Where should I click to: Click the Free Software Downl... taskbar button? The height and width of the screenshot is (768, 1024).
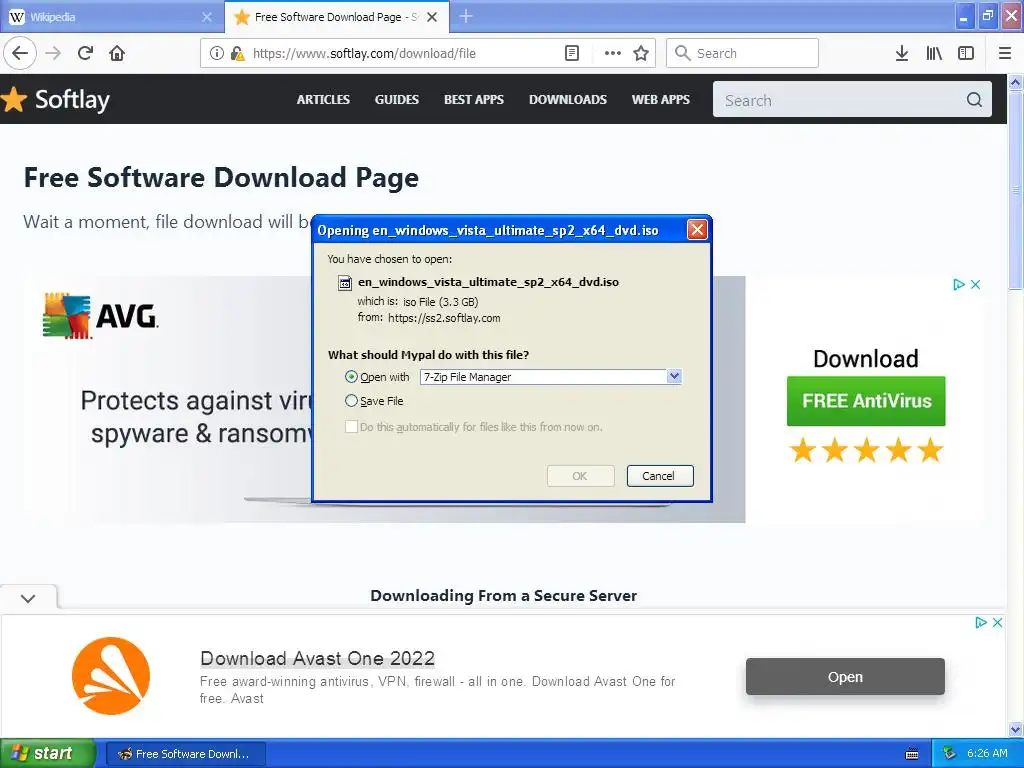click(x=185, y=754)
